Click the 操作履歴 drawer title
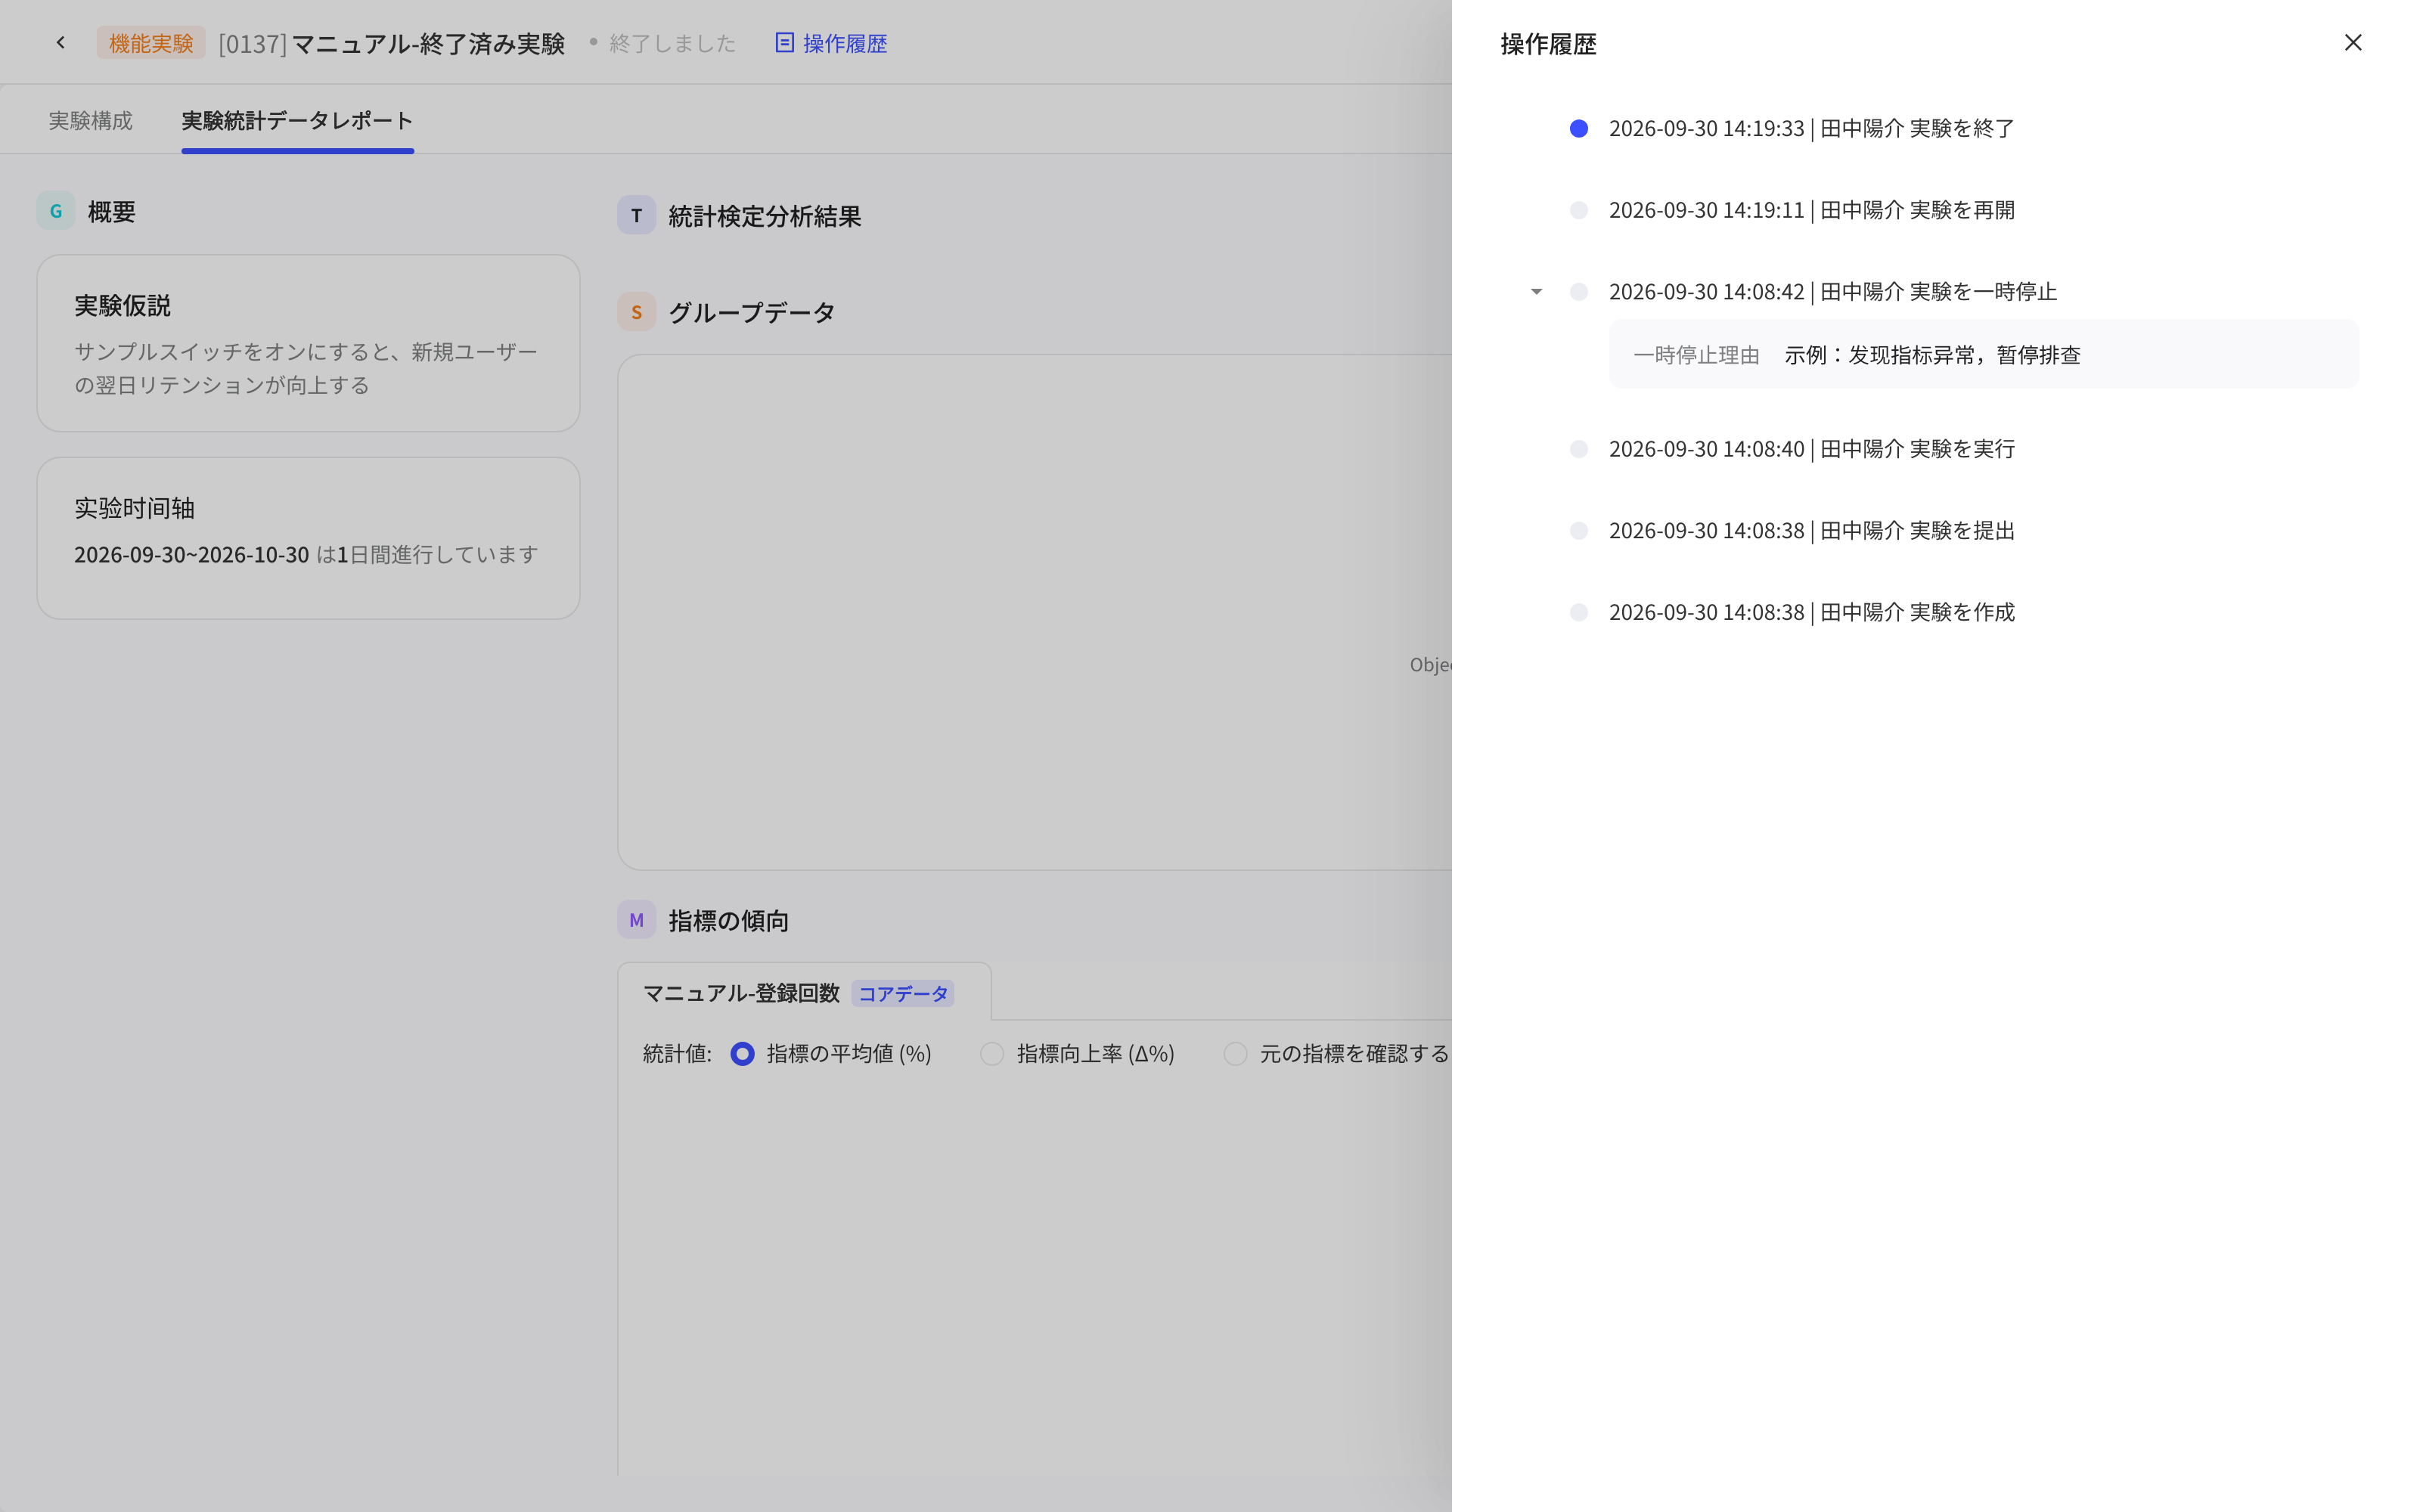The width and height of the screenshot is (2420, 1512). click(1548, 44)
